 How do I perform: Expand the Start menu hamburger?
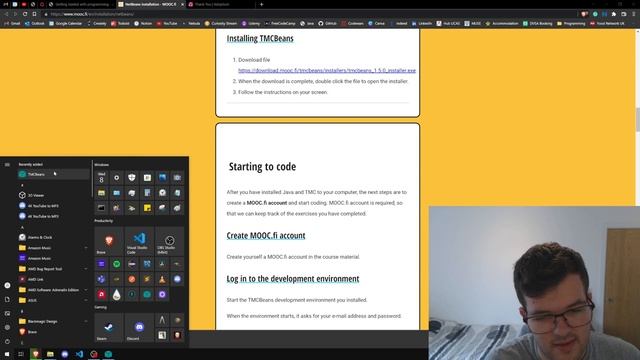coord(7,164)
